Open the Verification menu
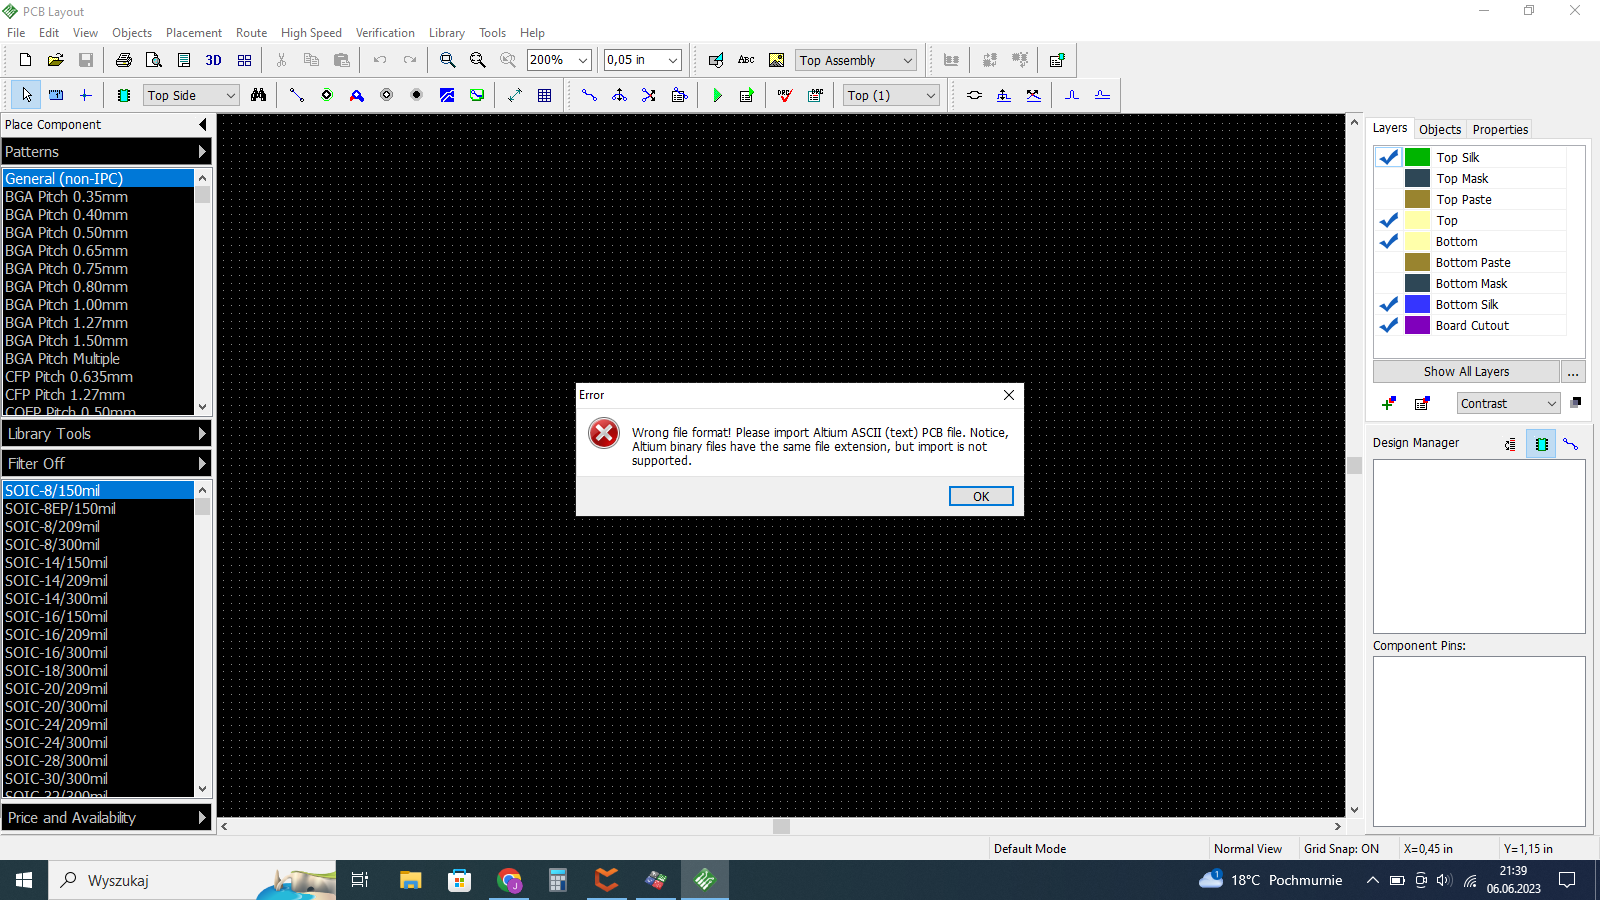The height and width of the screenshot is (900, 1600). point(385,33)
